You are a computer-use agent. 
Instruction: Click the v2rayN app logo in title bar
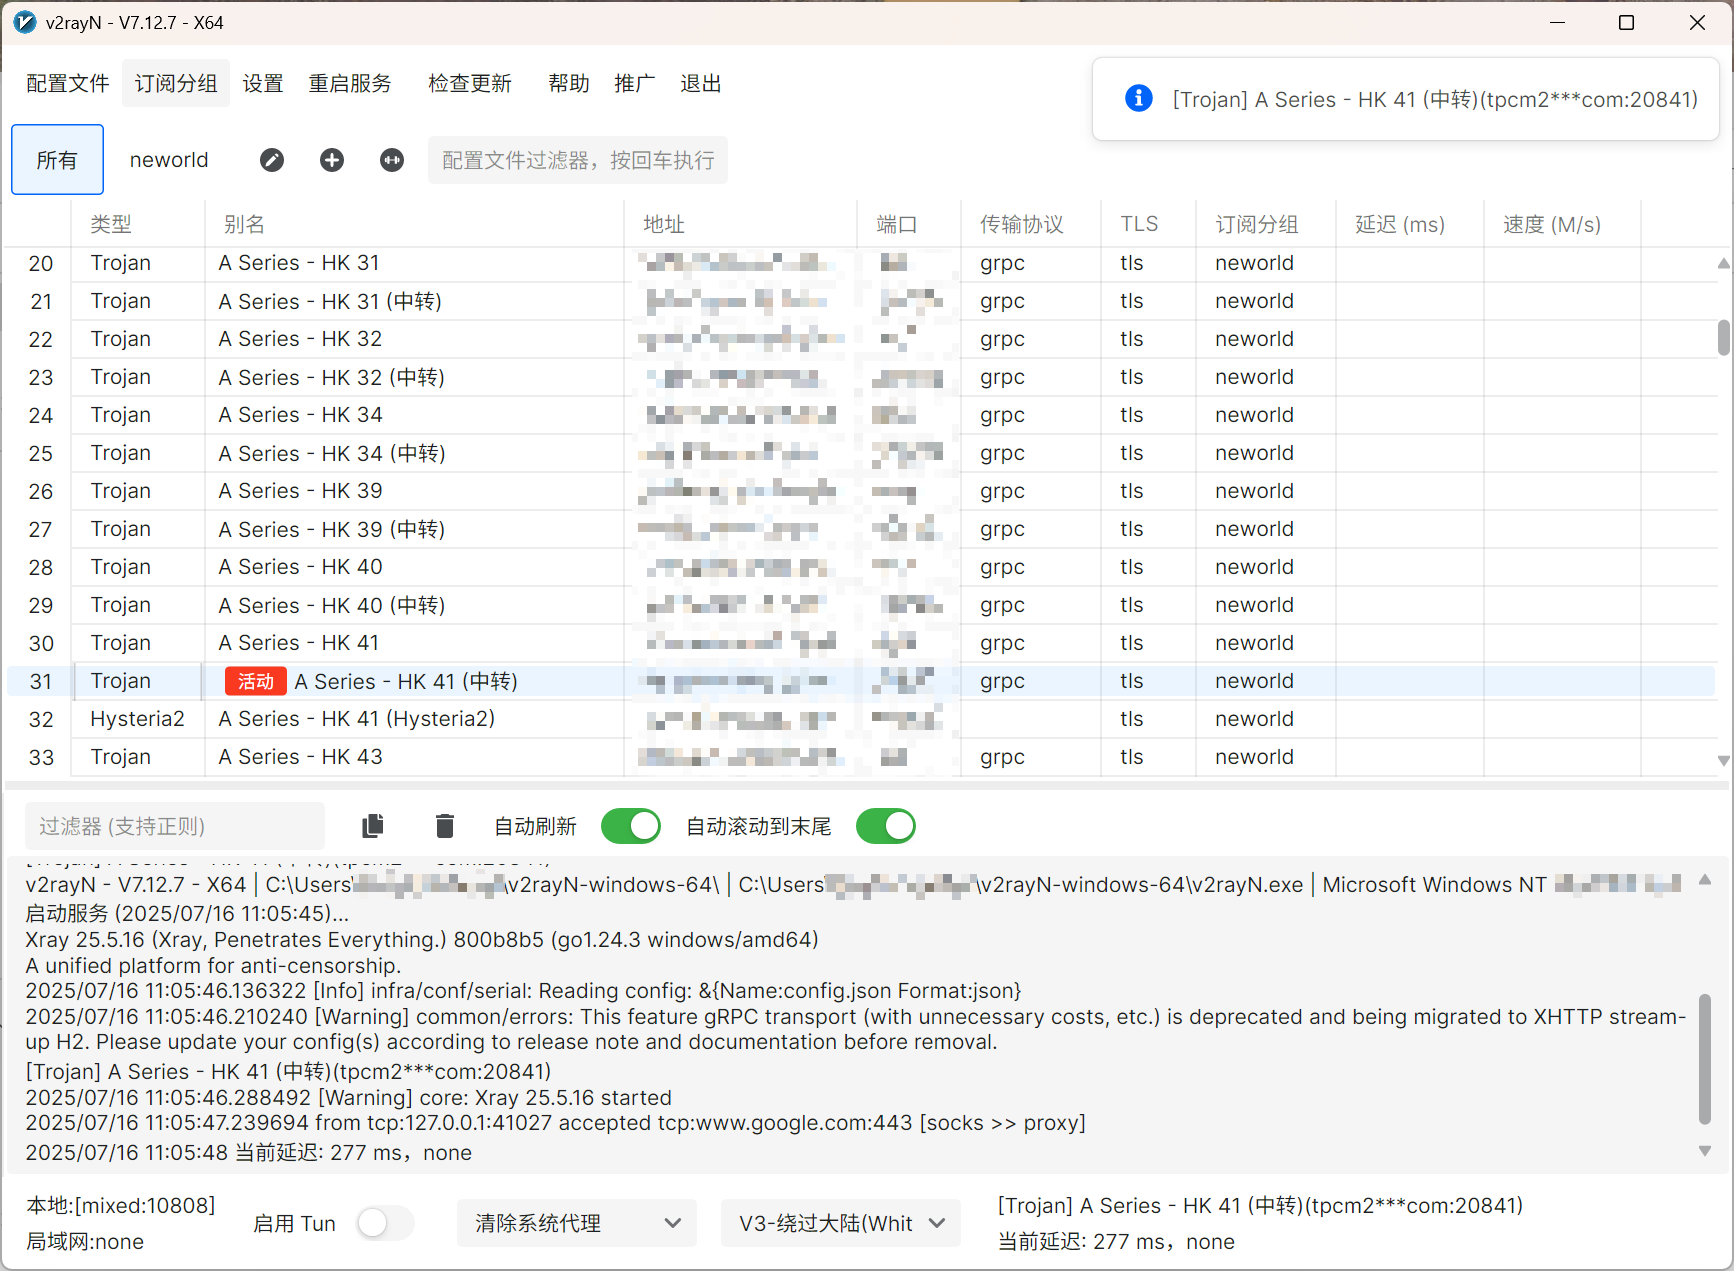coord(24,22)
